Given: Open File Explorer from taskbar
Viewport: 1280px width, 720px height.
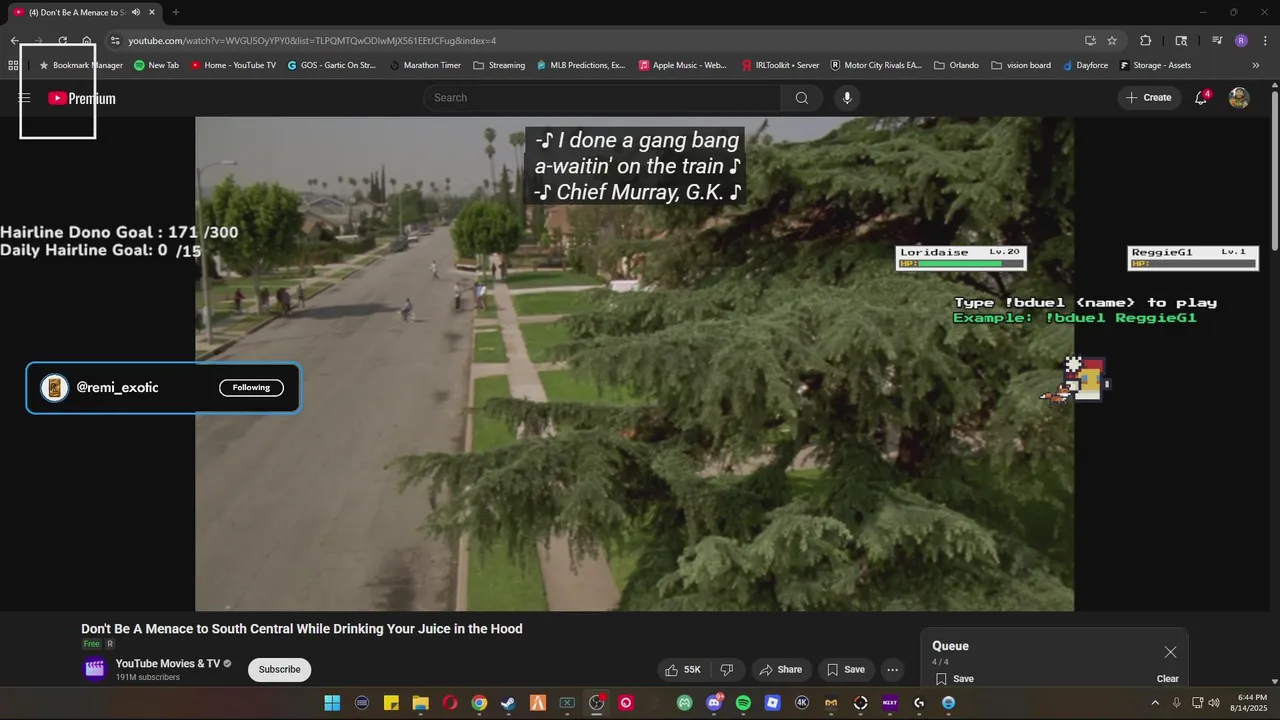Looking at the screenshot, I should tap(420, 703).
